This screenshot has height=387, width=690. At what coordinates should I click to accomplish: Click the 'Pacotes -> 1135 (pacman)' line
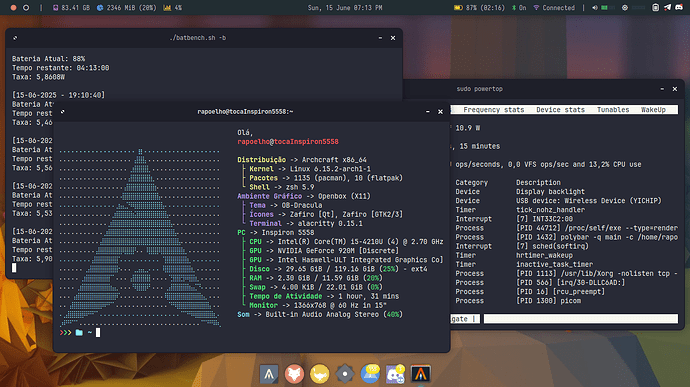pyautogui.click(x=326, y=178)
